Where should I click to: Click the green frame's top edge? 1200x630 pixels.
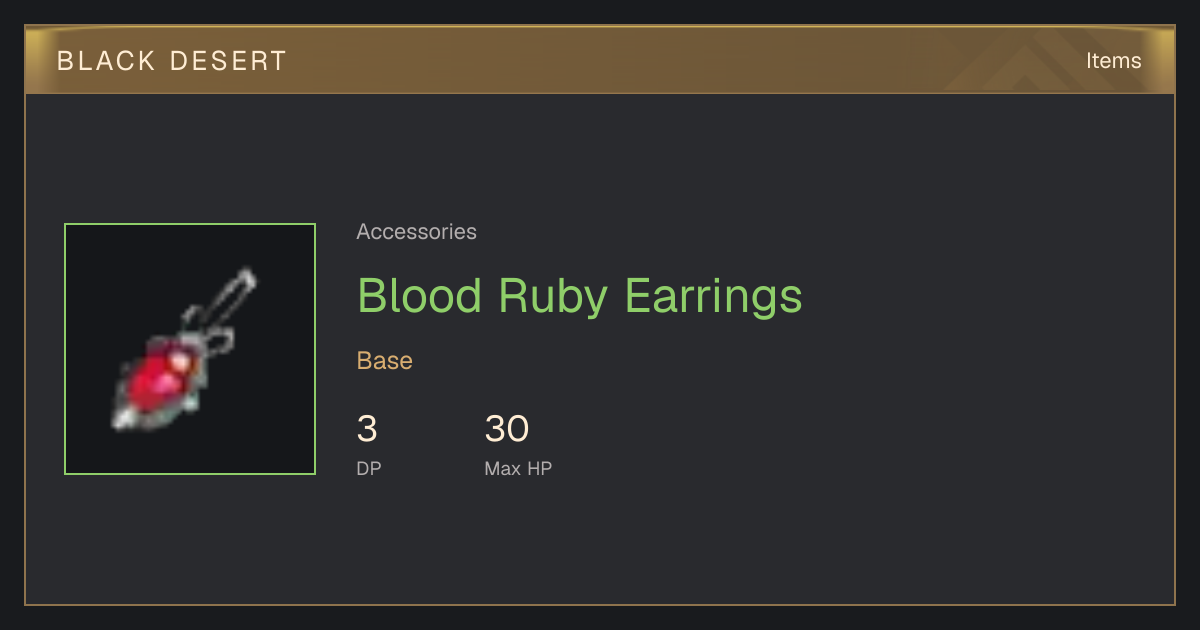(190, 224)
